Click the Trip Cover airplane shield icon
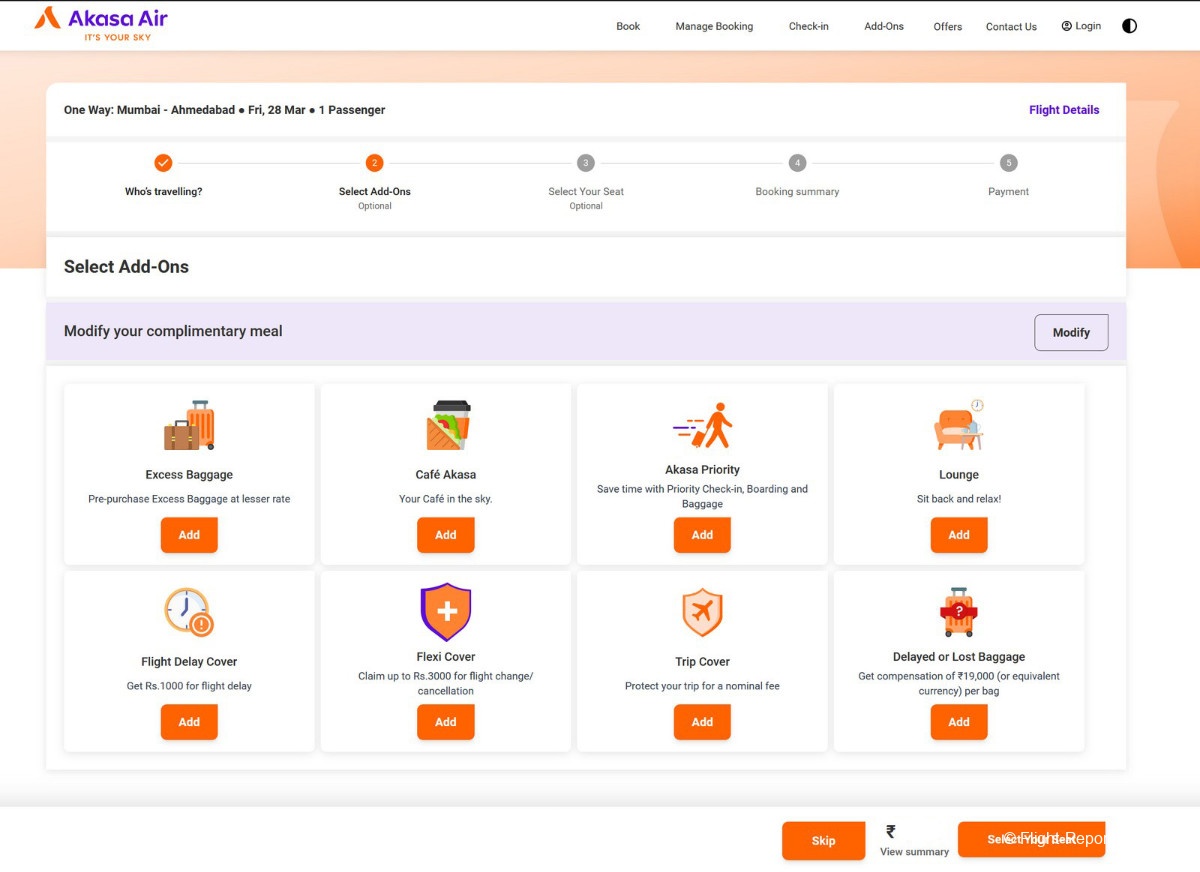Image resolution: width=1200 pixels, height=872 pixels. pos(702,612)
